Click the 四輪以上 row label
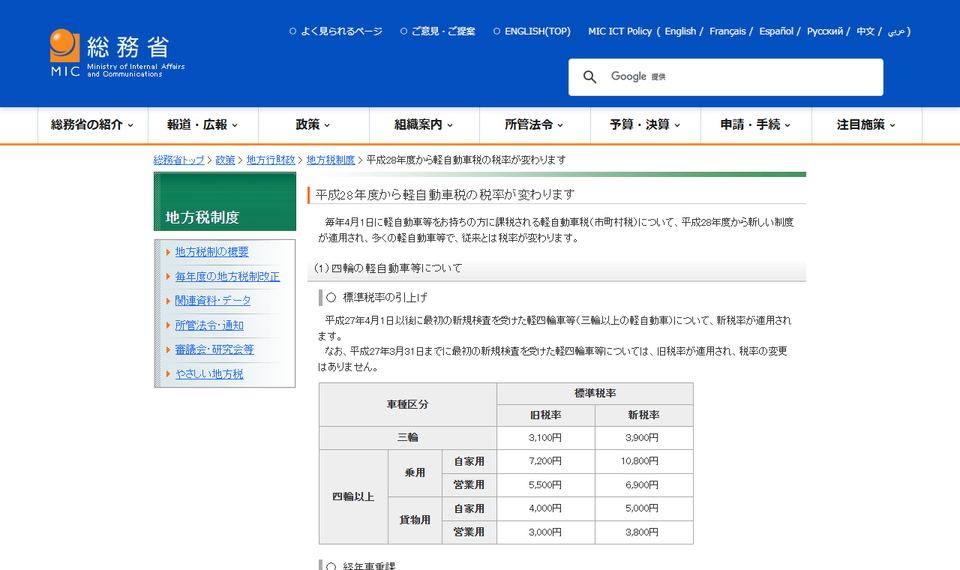The width and height of the screenshot is (960, 570). click(353, 497)
